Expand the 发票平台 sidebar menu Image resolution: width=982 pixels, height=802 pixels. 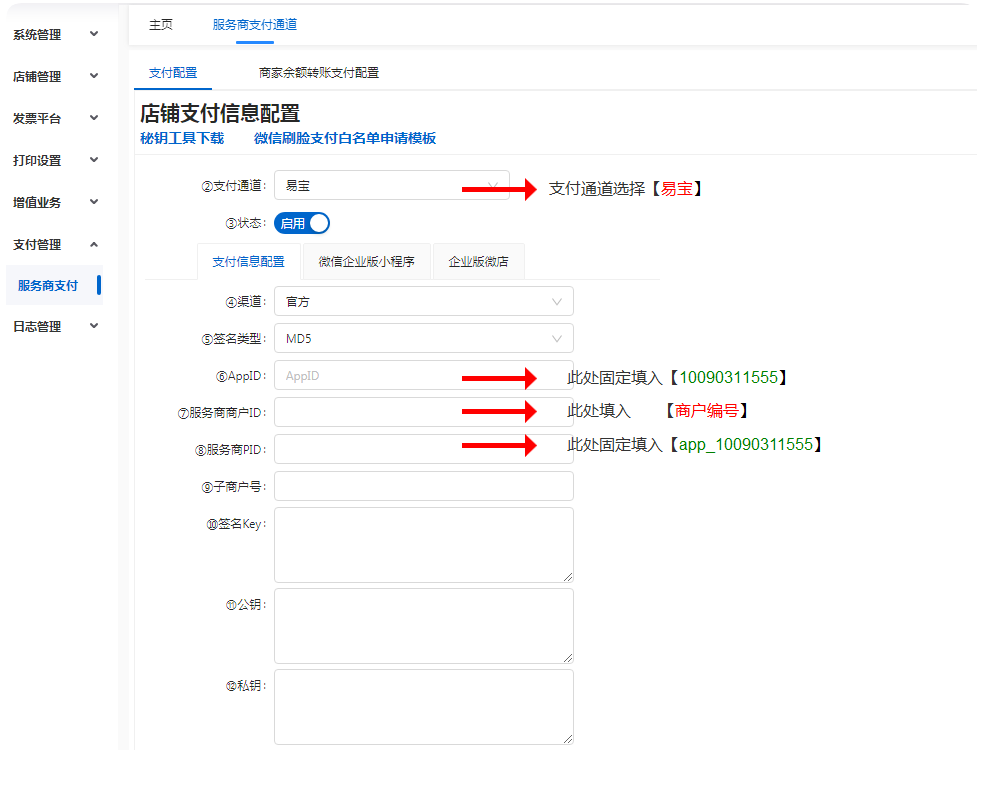(55, 118)
